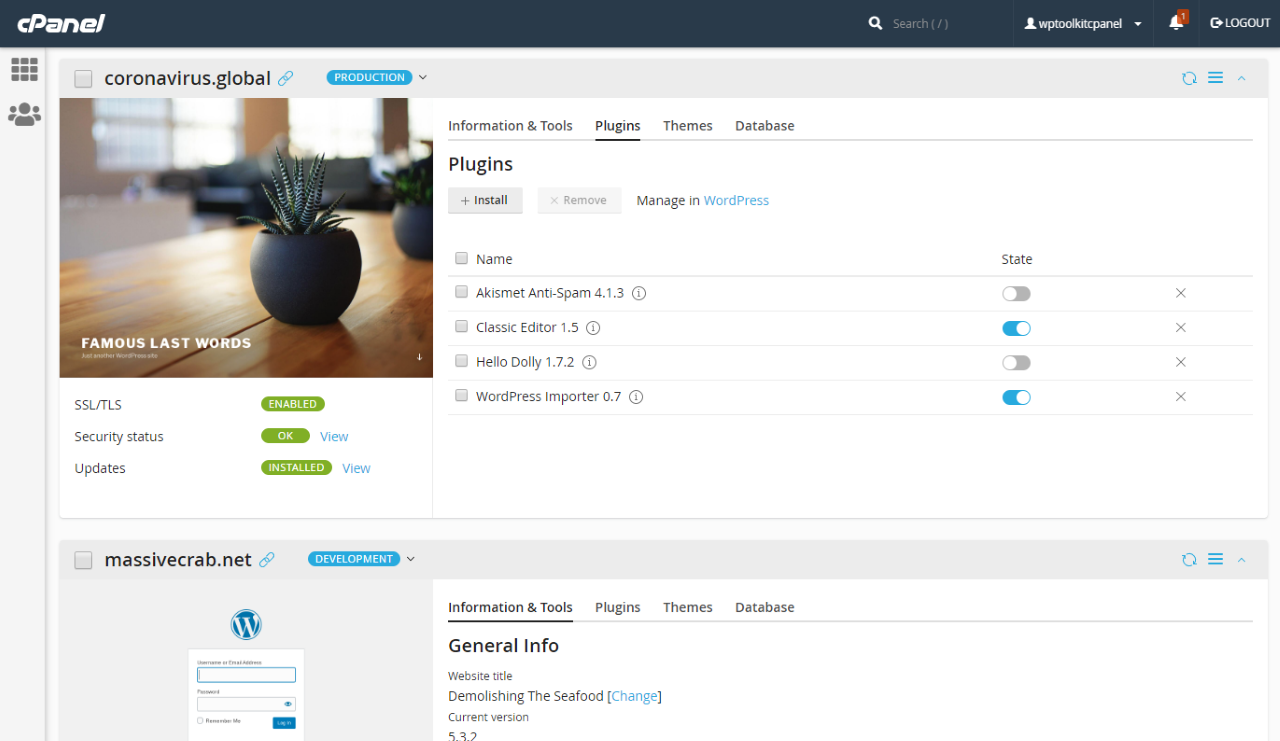Open Manage in WordPress link
Viewport: 1280px width, 741px height.
[736, 201]
